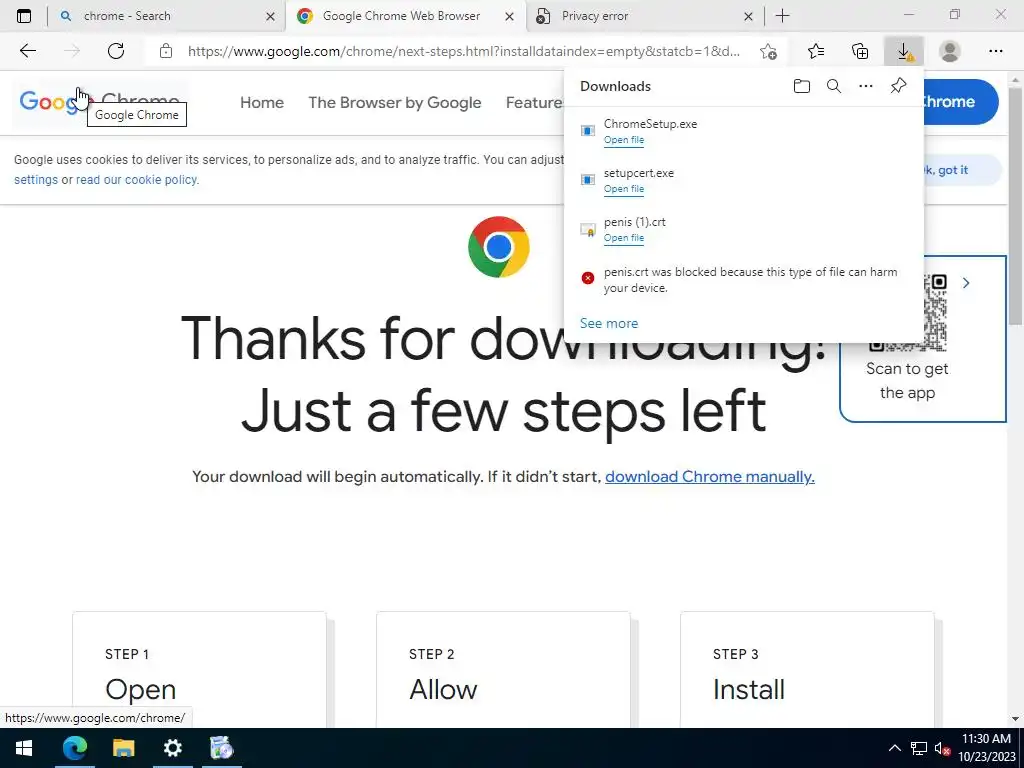Open file link under setupcert.exe
Screen dimensions: 1024x768
point(624,189)
